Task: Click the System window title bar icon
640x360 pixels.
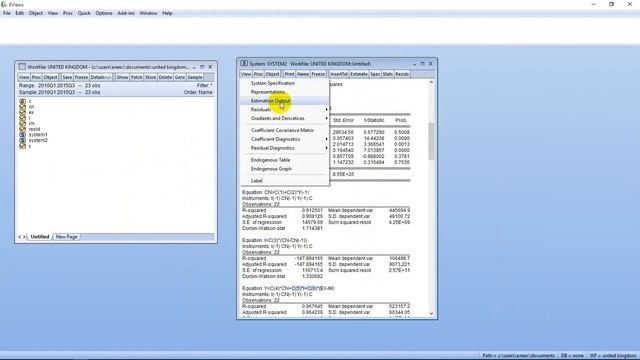Action: 244,64
